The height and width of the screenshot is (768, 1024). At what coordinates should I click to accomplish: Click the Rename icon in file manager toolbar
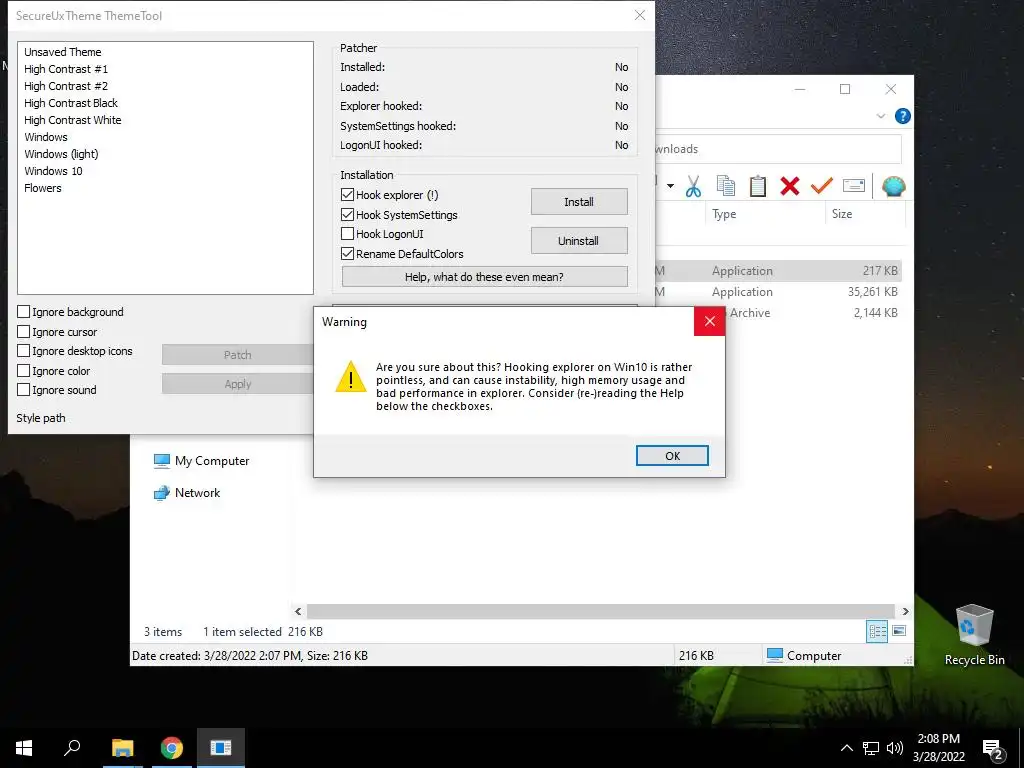pyautogui.click(x=854, y=187)
